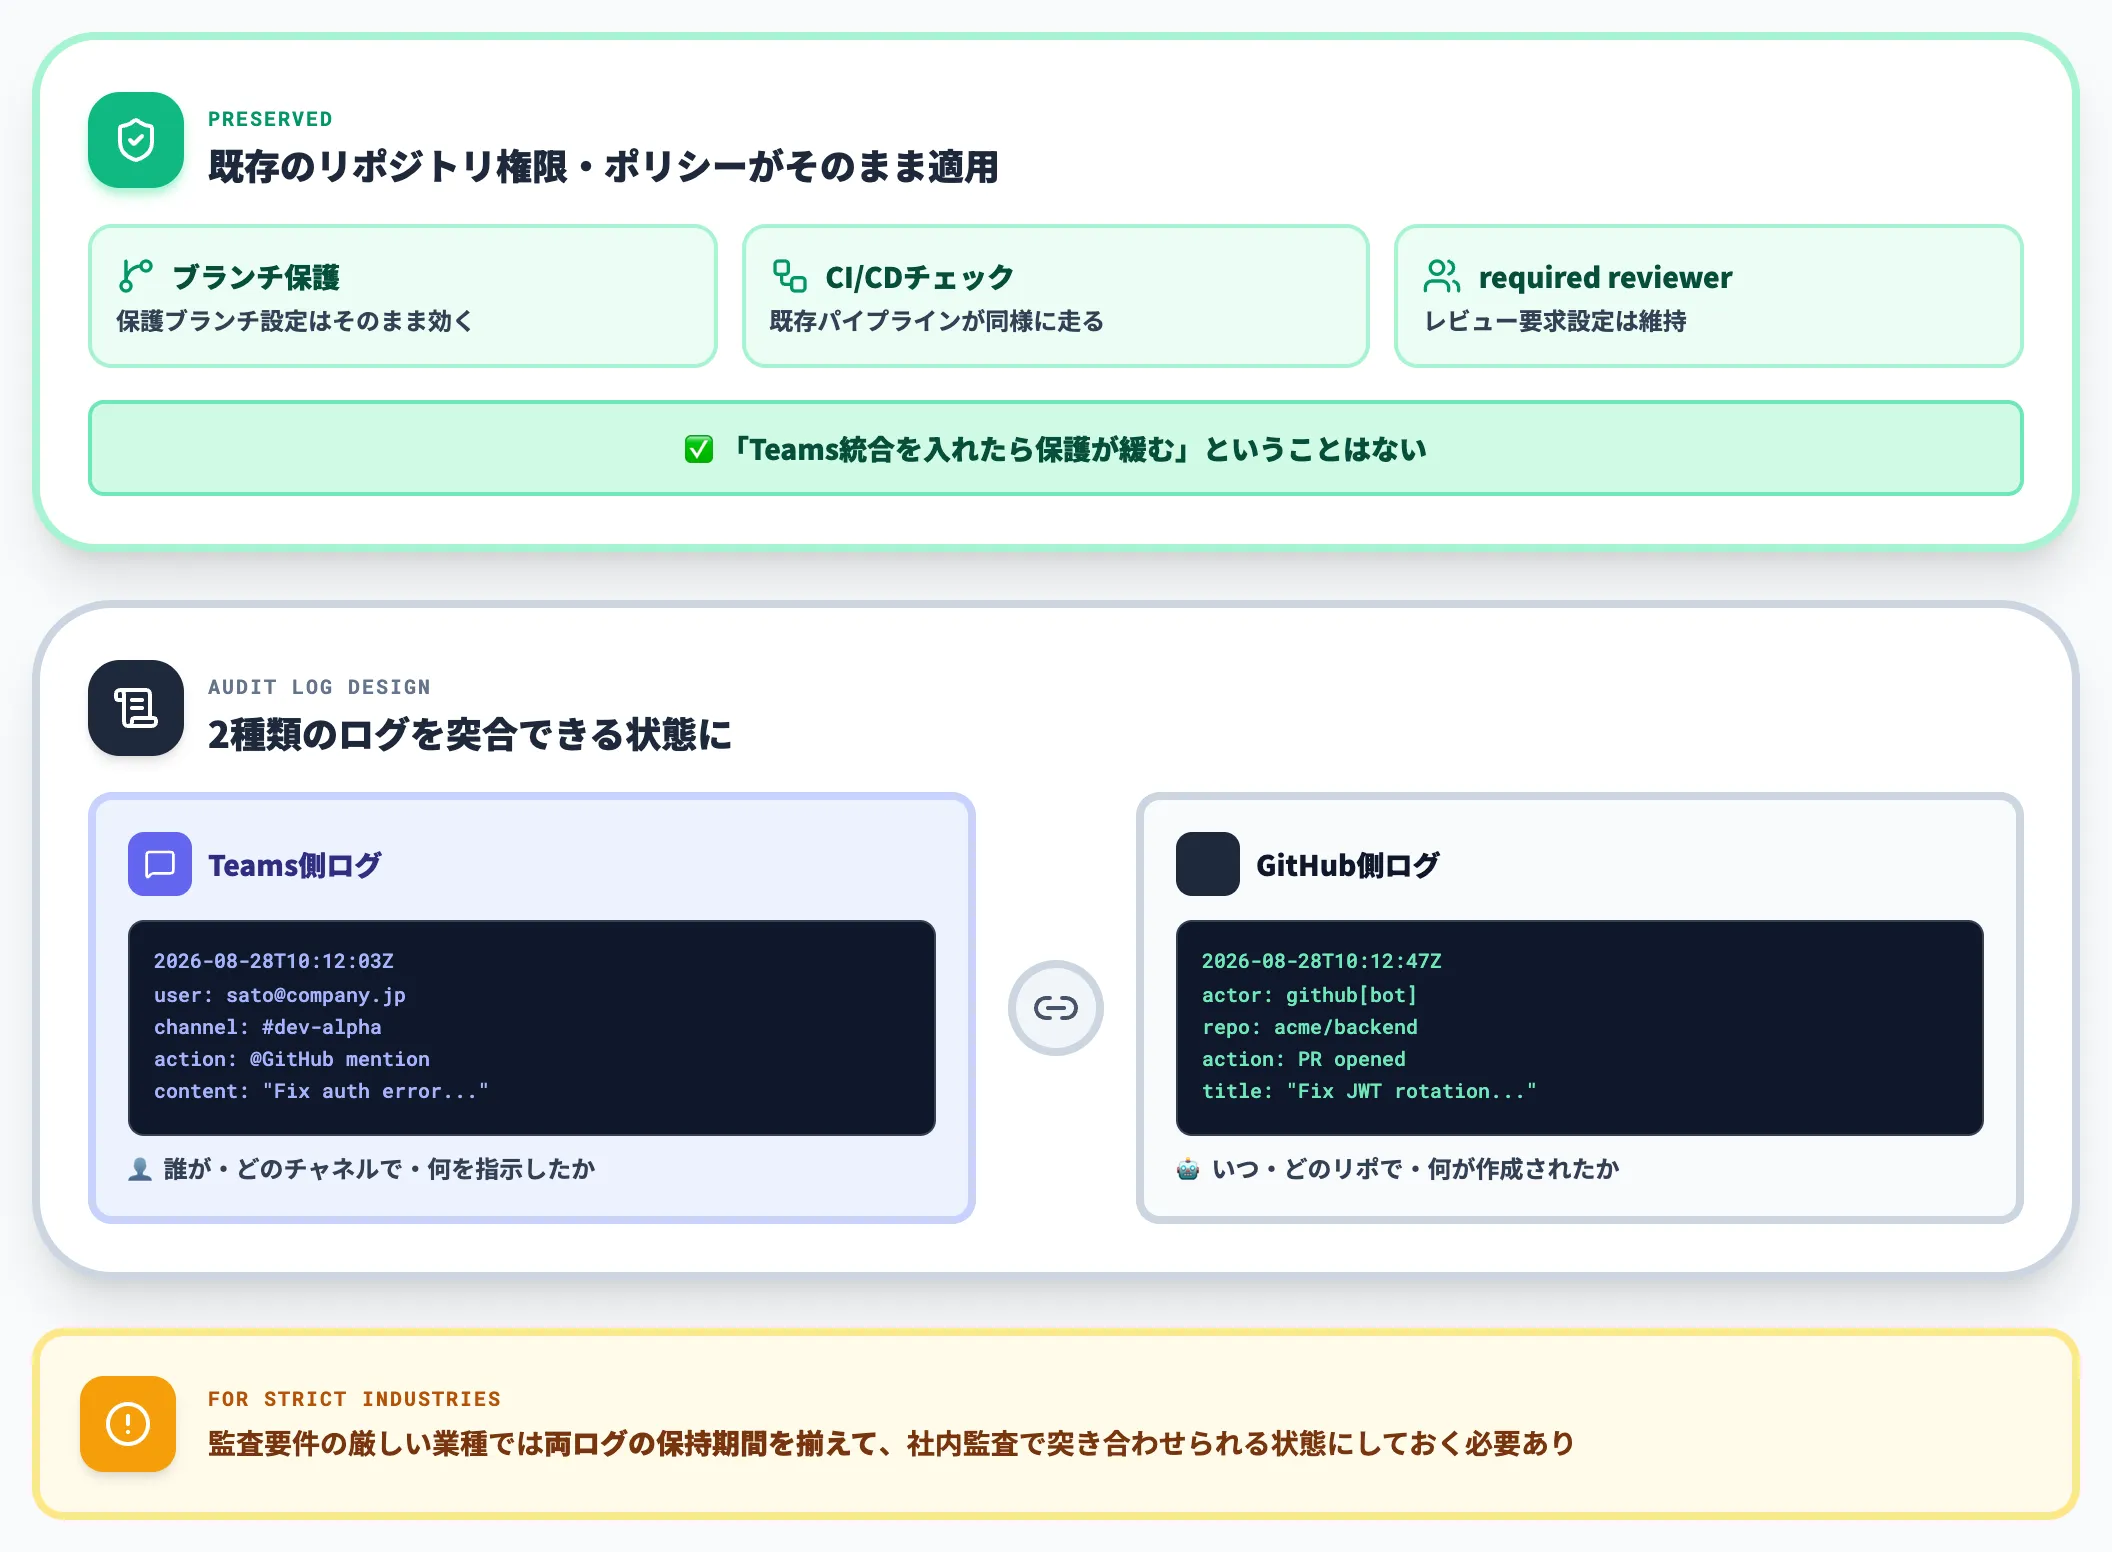Click the orange alert circle icon
The image size is (2112, 1552).
tap(128, 1424)
